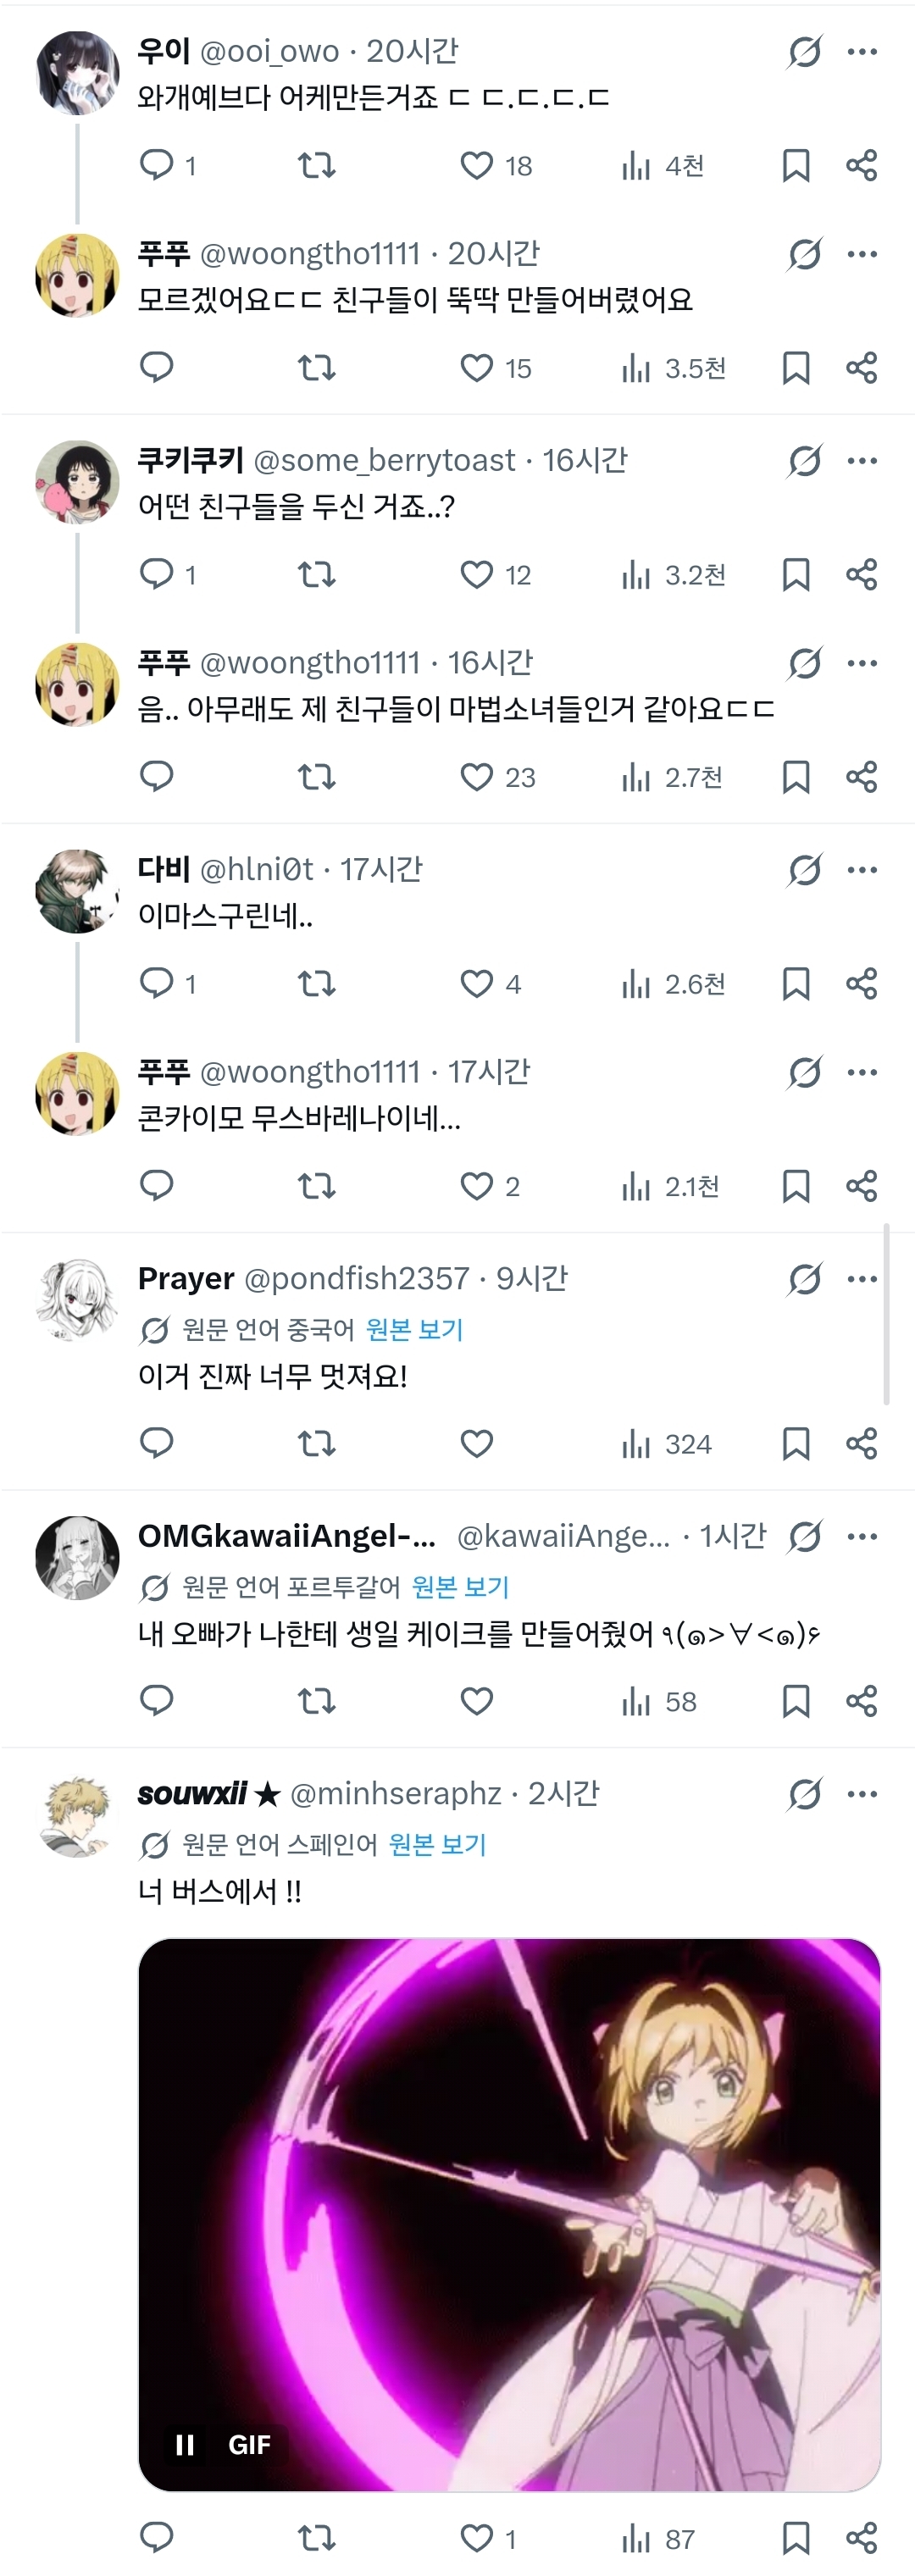Reply to souwxii's GIF tweet
915x2576 pixels.
[x=157, y=2538]
